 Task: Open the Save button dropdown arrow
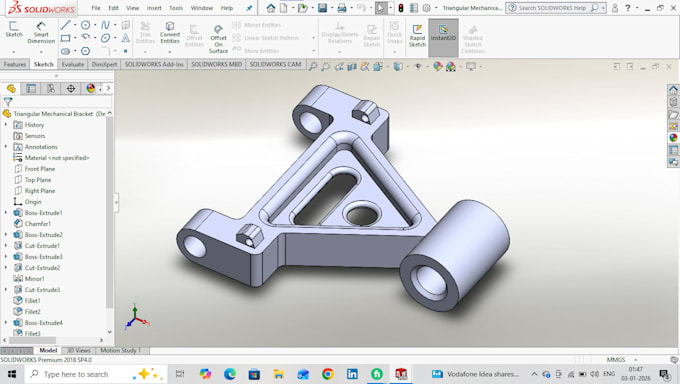point(331,8)
